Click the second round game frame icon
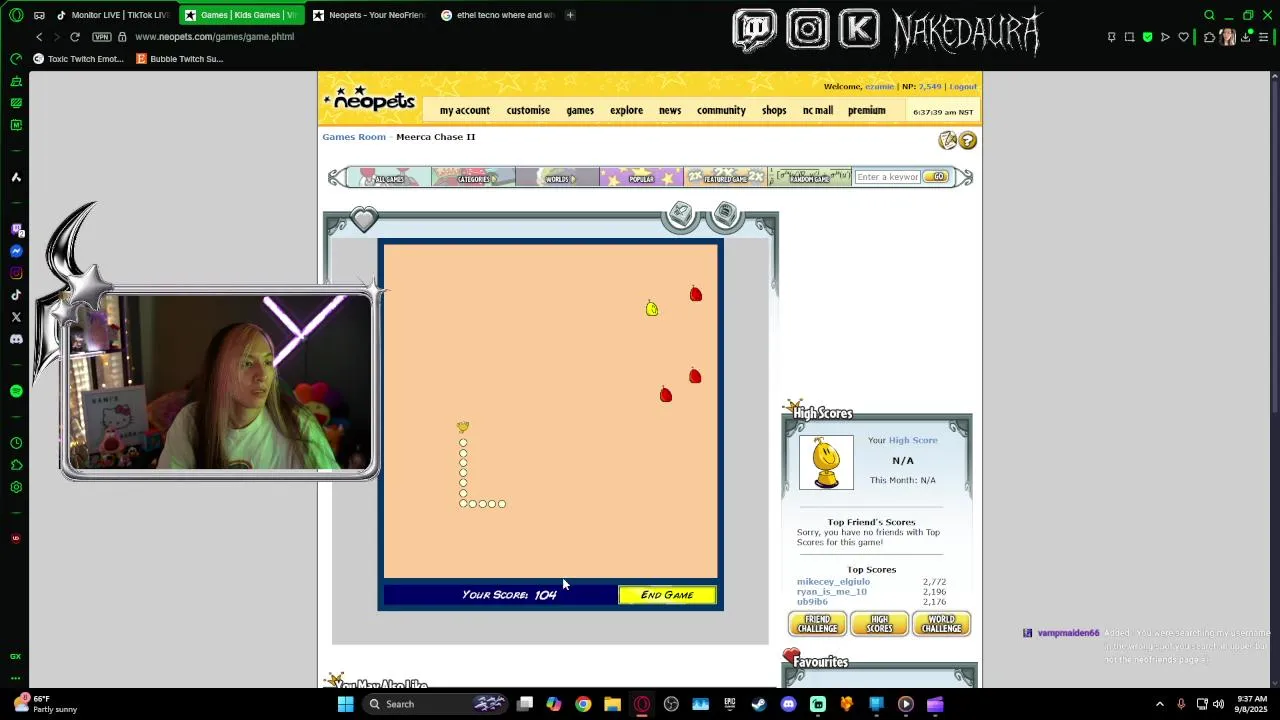 click(726, 214)
